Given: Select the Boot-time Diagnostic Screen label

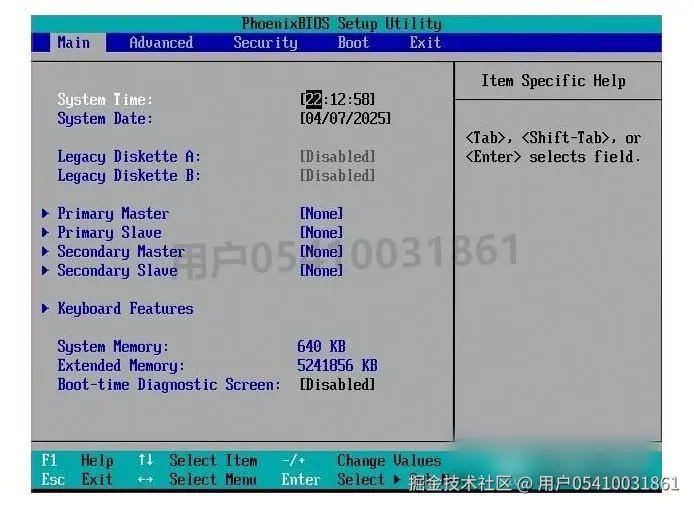Looking at the screenshot, I should [x=169, y=385].
